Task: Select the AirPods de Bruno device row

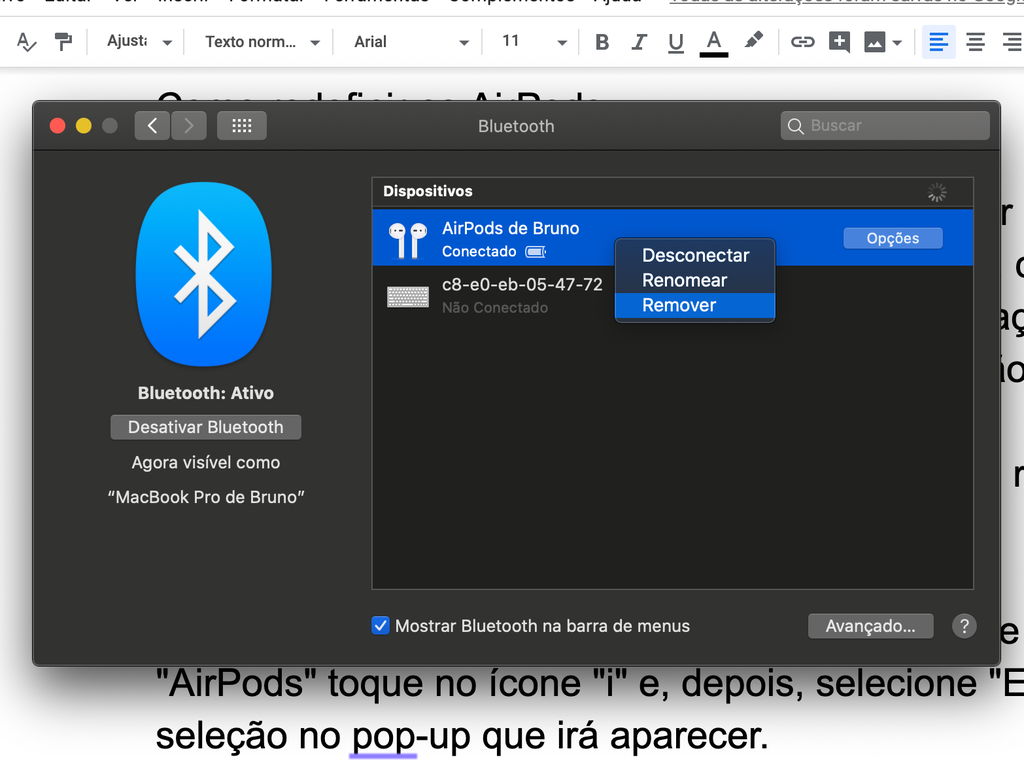Action: point(673,238)
